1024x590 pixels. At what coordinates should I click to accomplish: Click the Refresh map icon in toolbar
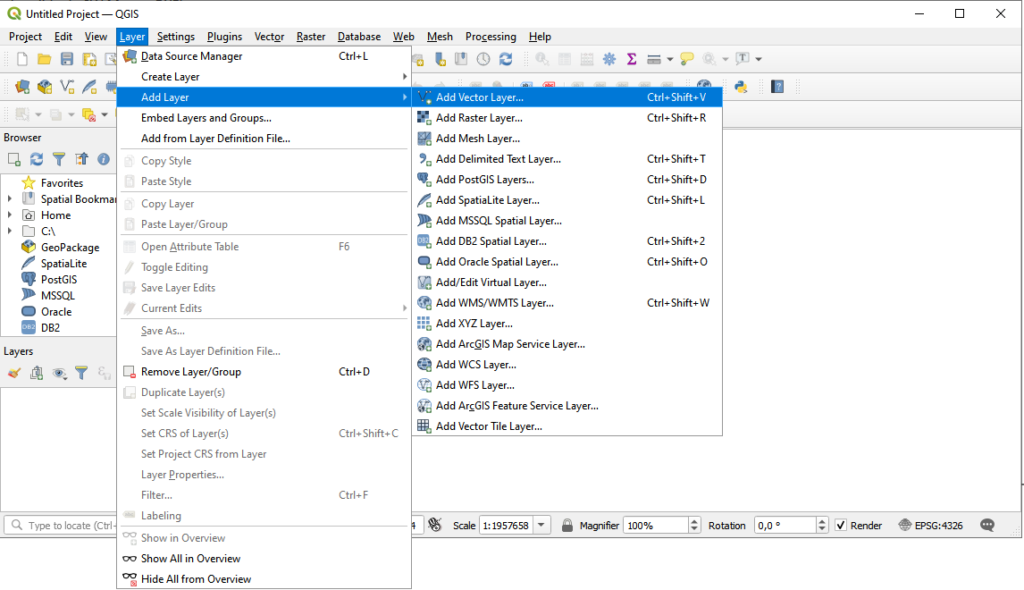(505, 59)
